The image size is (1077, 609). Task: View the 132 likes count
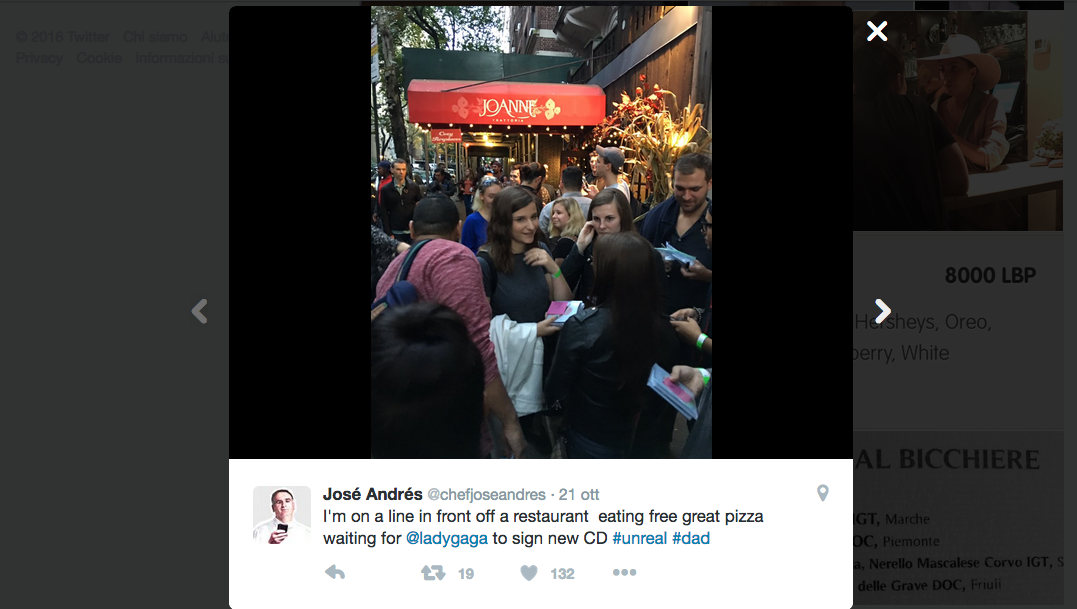tap(562, 574)
